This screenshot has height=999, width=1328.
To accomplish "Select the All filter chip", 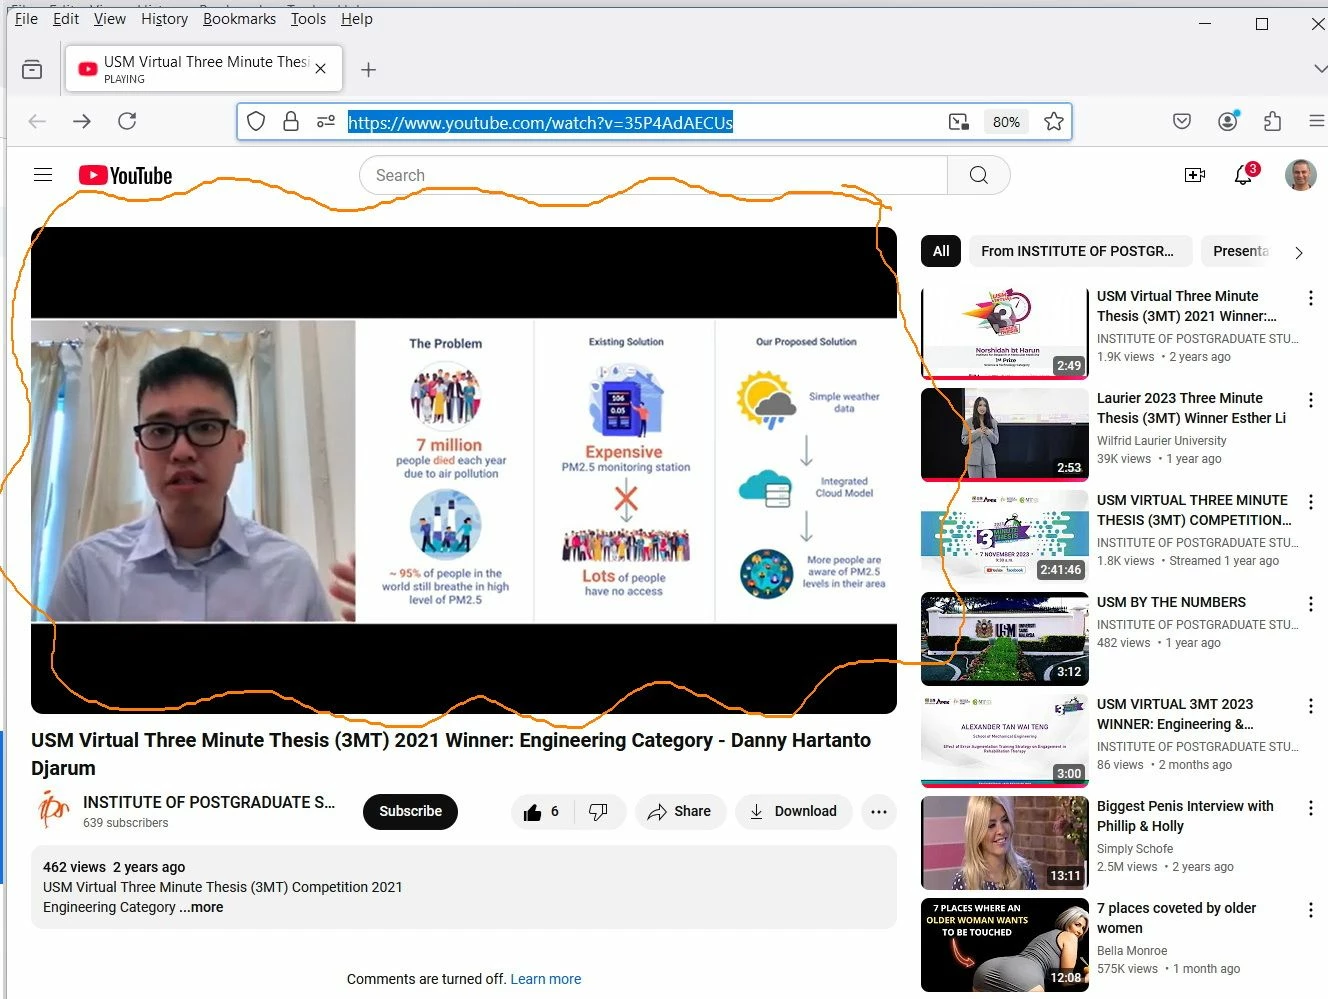I will coord(941,251).
